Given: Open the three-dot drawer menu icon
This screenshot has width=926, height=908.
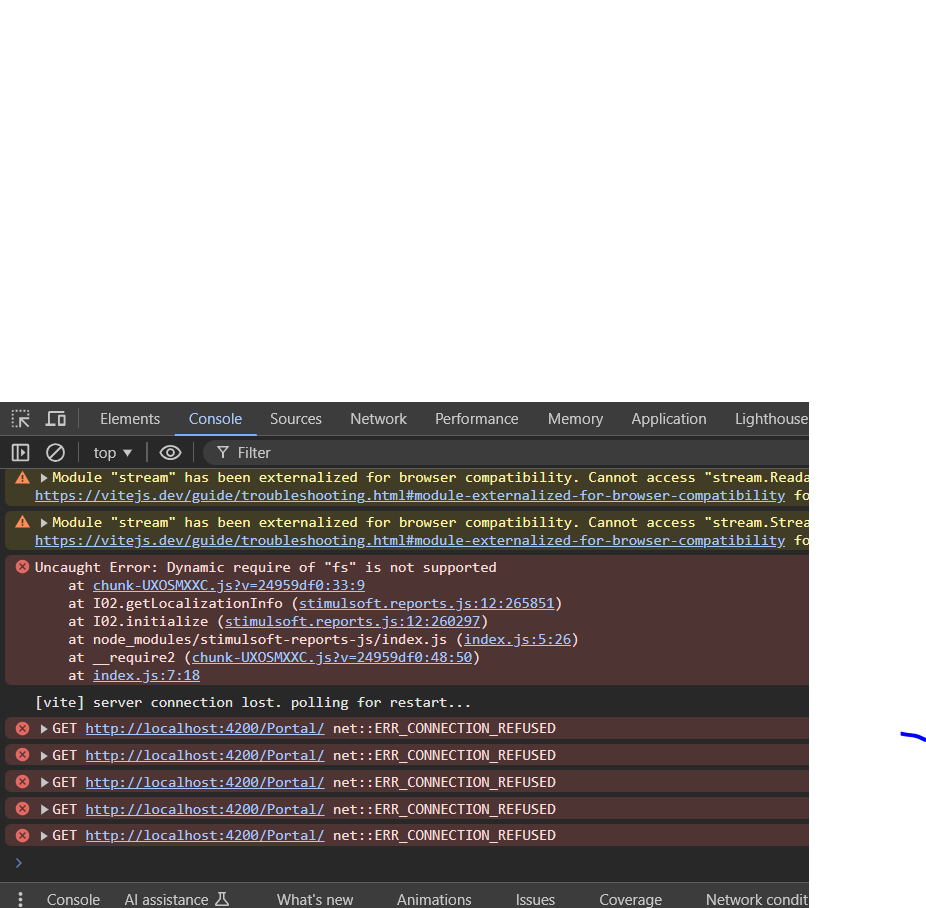Looking at the screenshot, I should click(21, 899).
